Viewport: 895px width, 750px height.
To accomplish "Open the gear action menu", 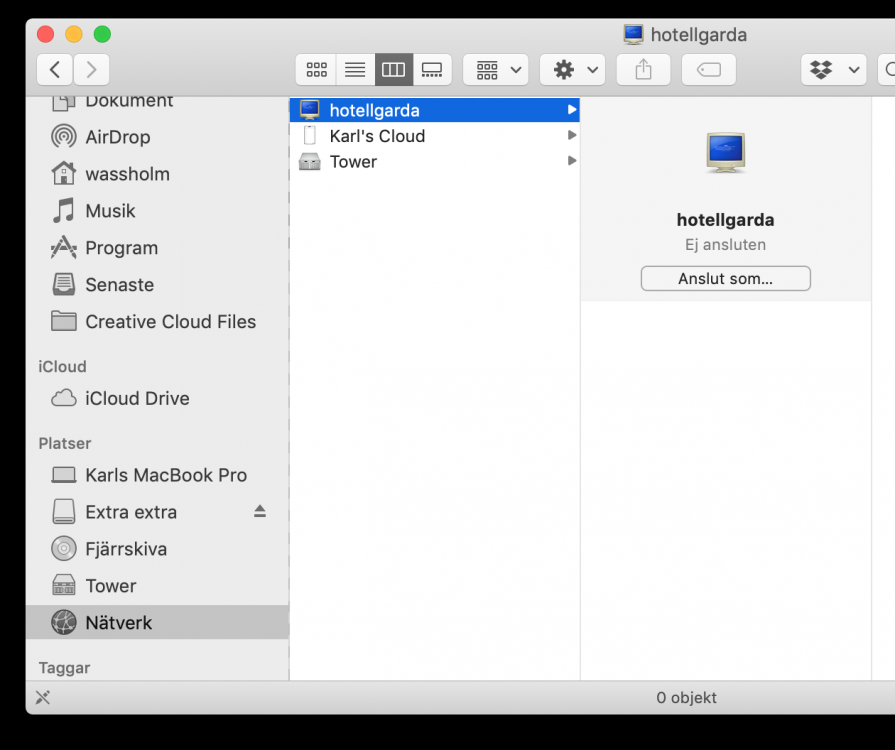I will [x=572, y=70].
